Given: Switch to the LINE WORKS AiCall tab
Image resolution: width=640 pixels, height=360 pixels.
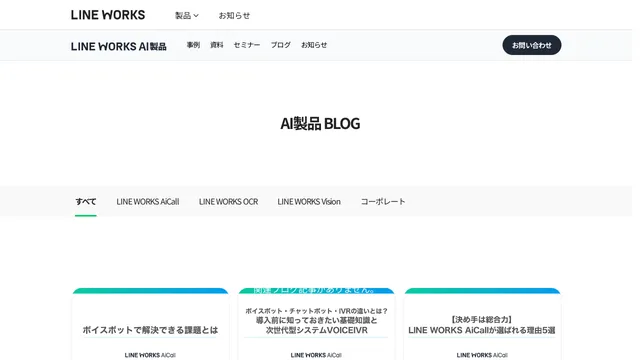Looking at the screenshot, I should [x=148, y=202].
